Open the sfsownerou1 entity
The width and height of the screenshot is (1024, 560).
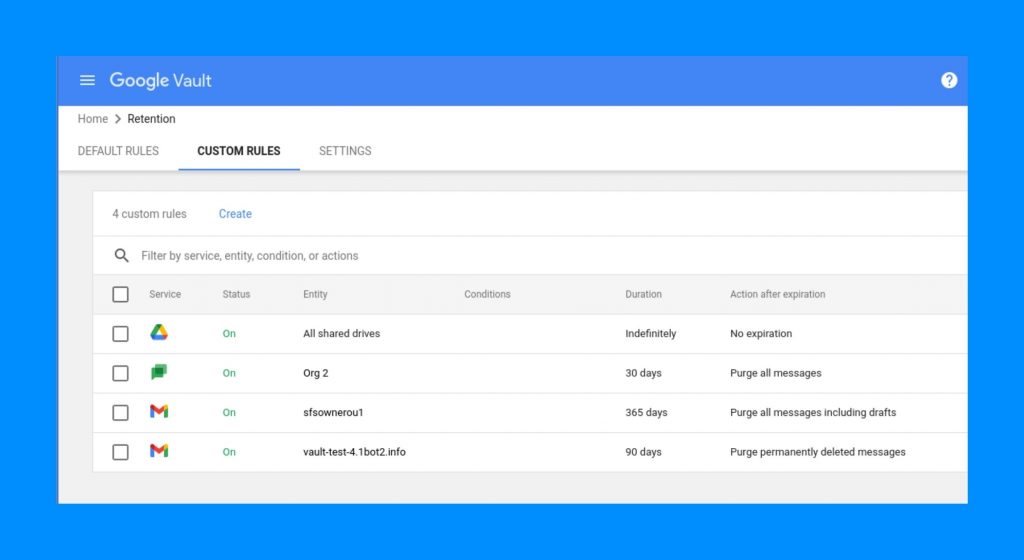coord(333,412)
